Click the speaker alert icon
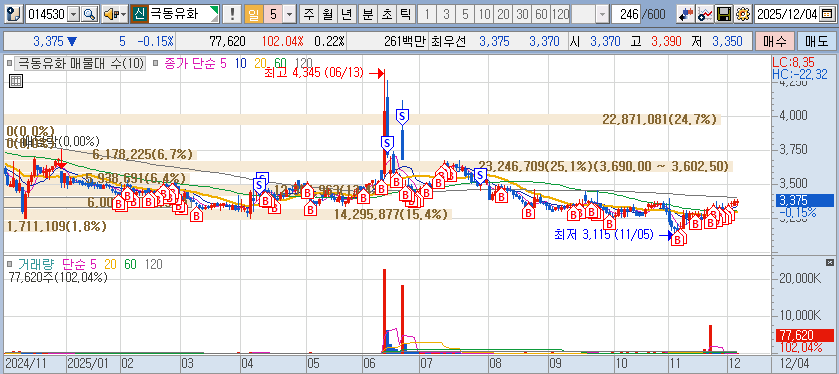The height and width of the screenshot is (374, 839). pyautogui.click(x=110, y=14)
